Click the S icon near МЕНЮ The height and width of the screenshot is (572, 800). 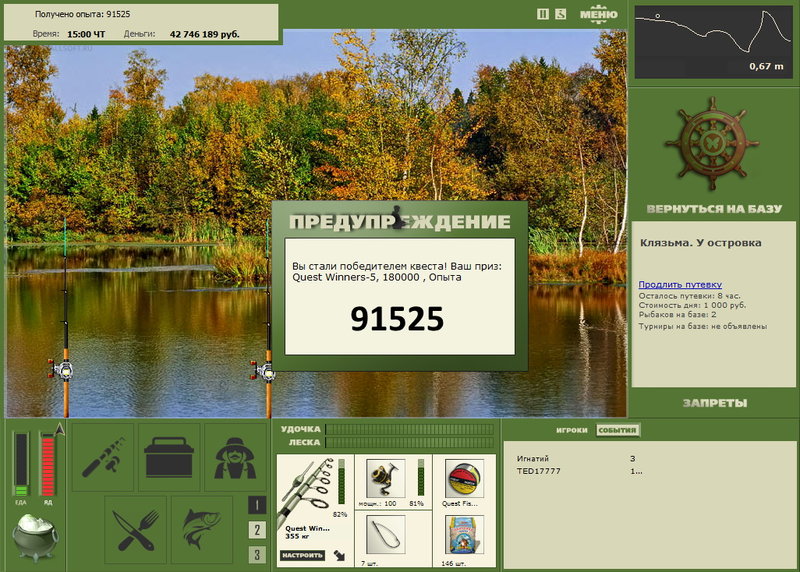(560, 14)
